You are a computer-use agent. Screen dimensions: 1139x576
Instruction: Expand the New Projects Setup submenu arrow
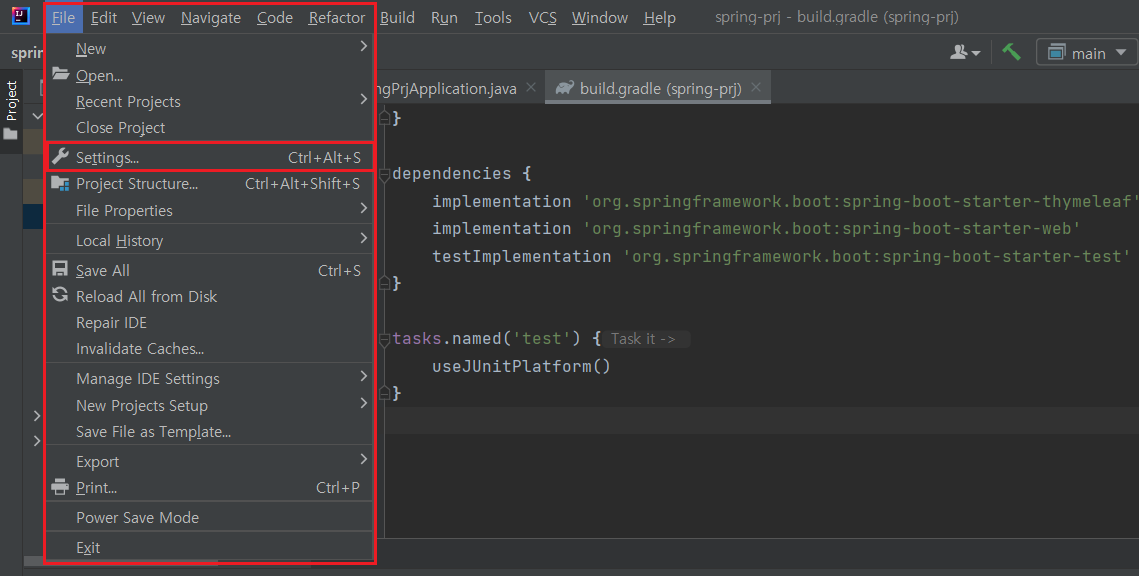364,403
